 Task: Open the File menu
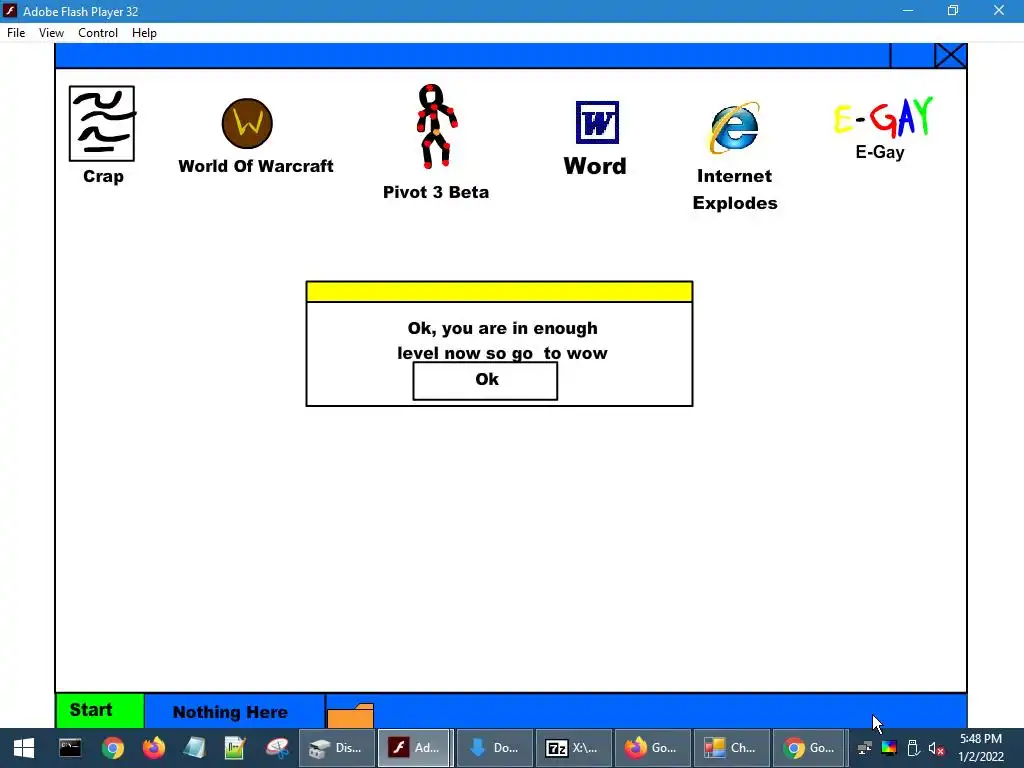(x=16, y=33)
